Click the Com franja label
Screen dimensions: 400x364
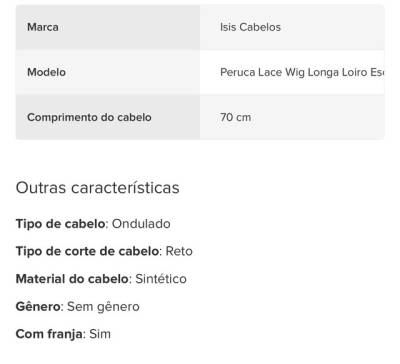pyautogui.click(x=49, y=334)
